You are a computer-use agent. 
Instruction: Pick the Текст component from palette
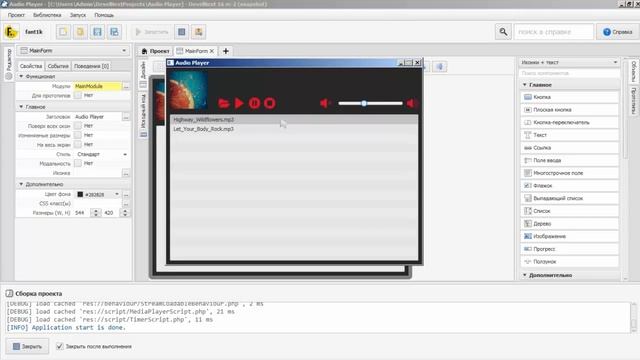tap(569, 135)
